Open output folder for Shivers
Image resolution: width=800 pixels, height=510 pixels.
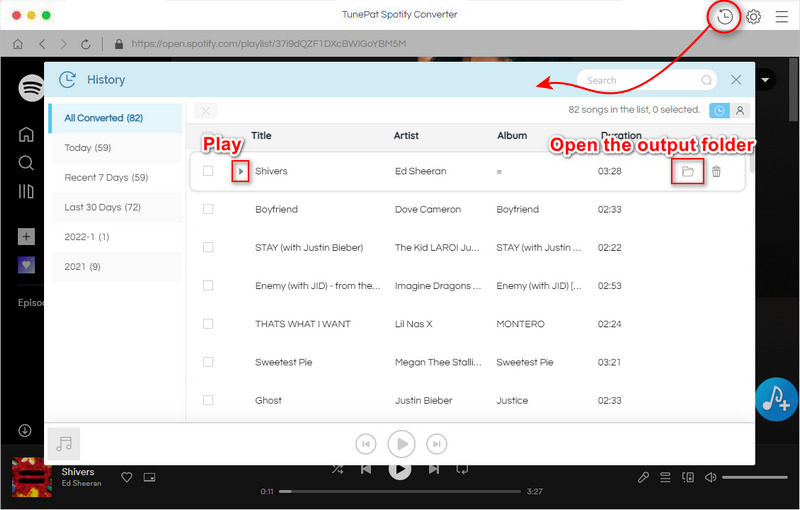[x=688, y=171]
